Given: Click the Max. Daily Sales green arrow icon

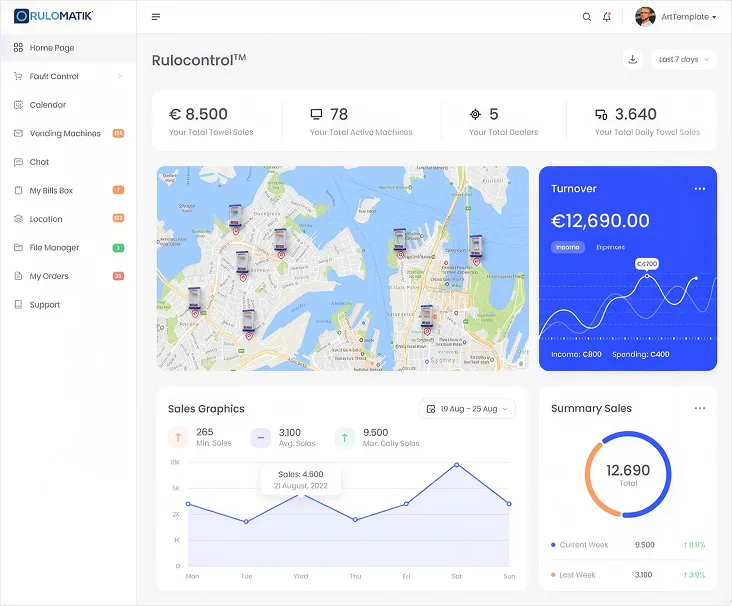Looking at the screenshot, I should pyautogui.click(x=345, y=437).
